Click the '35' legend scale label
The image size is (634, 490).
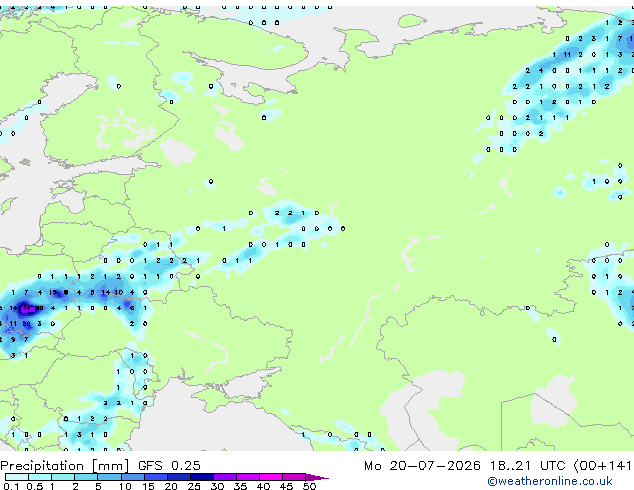[x=240, y=486]
